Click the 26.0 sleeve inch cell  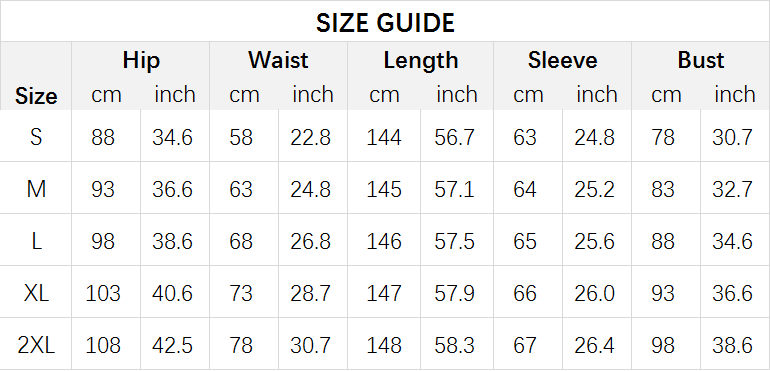tap(595, 294)
